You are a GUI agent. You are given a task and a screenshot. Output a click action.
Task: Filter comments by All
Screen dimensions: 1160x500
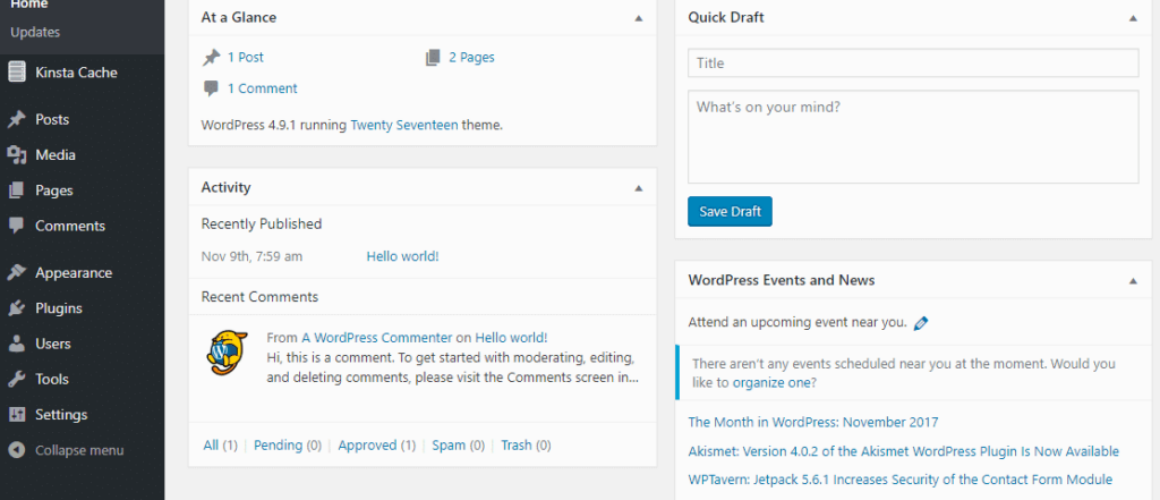211,445
